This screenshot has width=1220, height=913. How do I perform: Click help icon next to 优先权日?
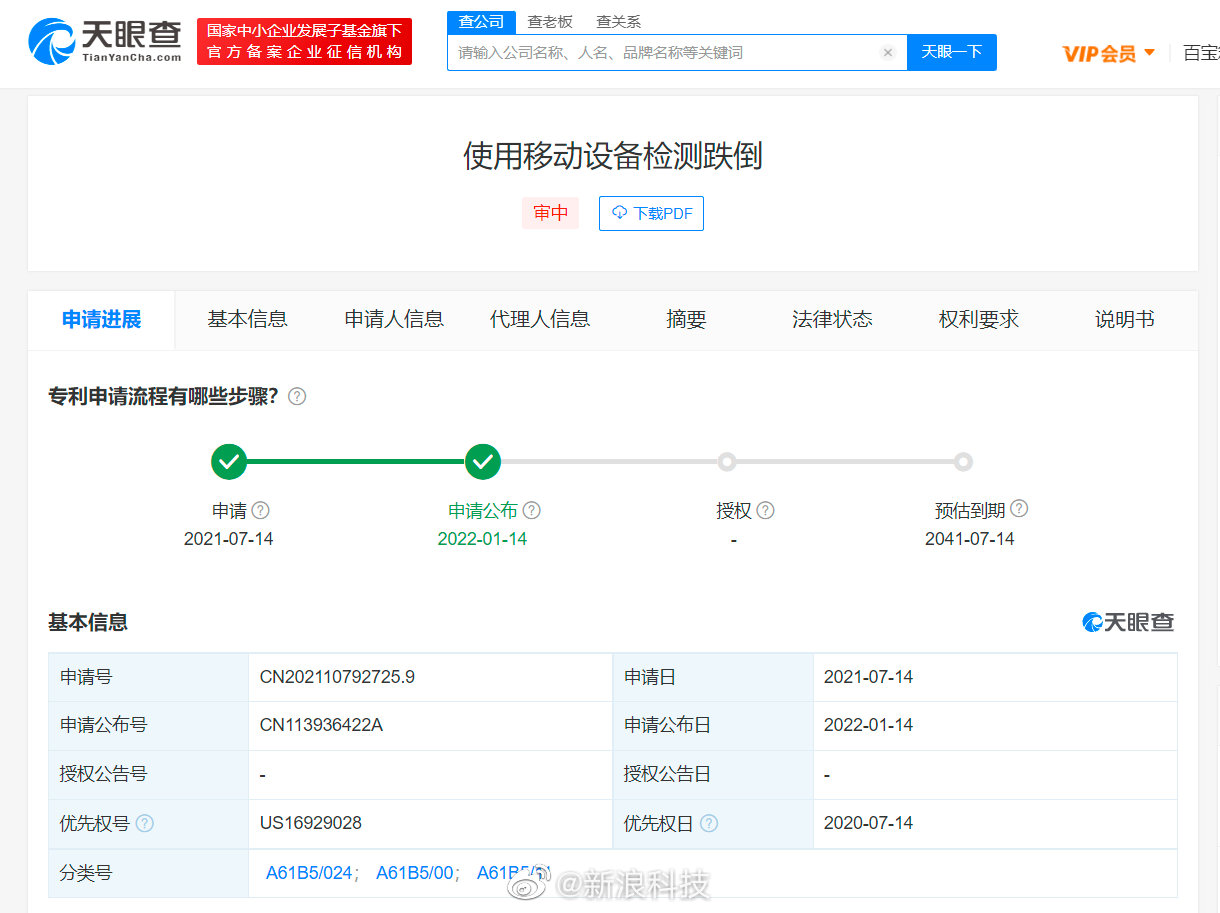coord(709,823)
